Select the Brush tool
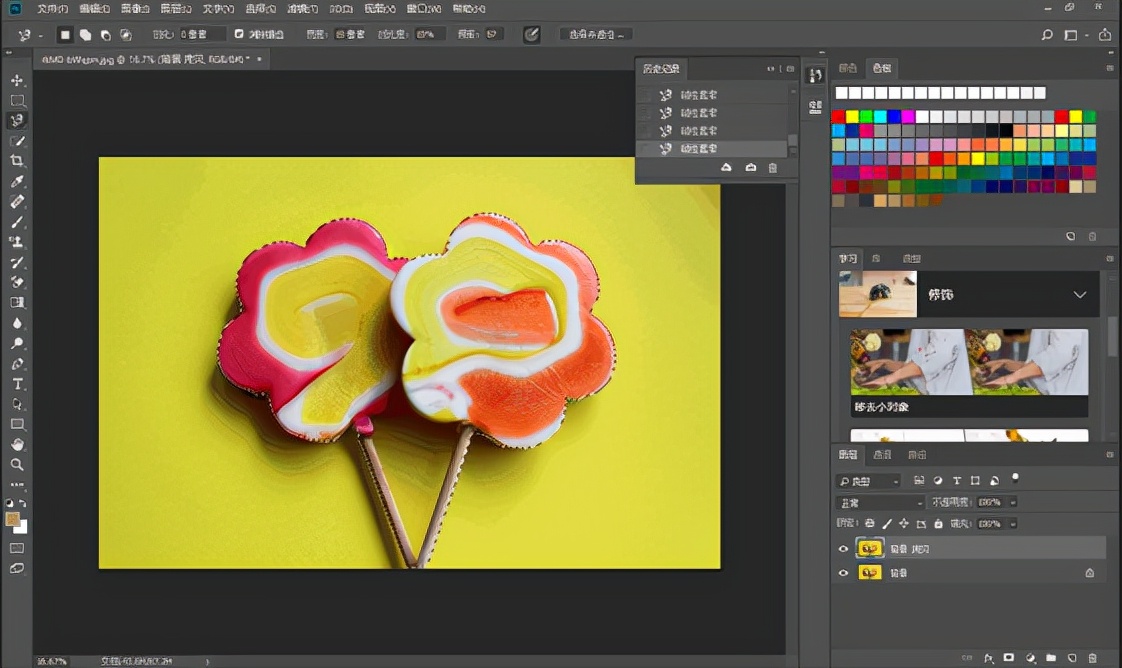 17,222
